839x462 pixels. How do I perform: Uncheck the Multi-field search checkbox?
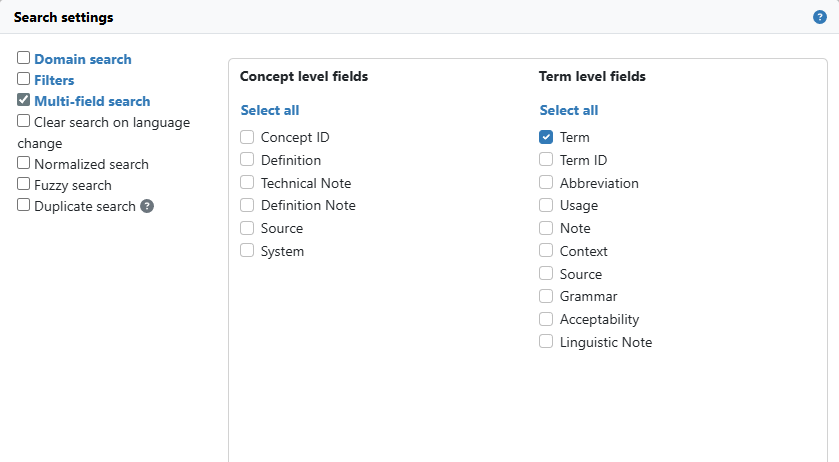[x=24, y=100]
